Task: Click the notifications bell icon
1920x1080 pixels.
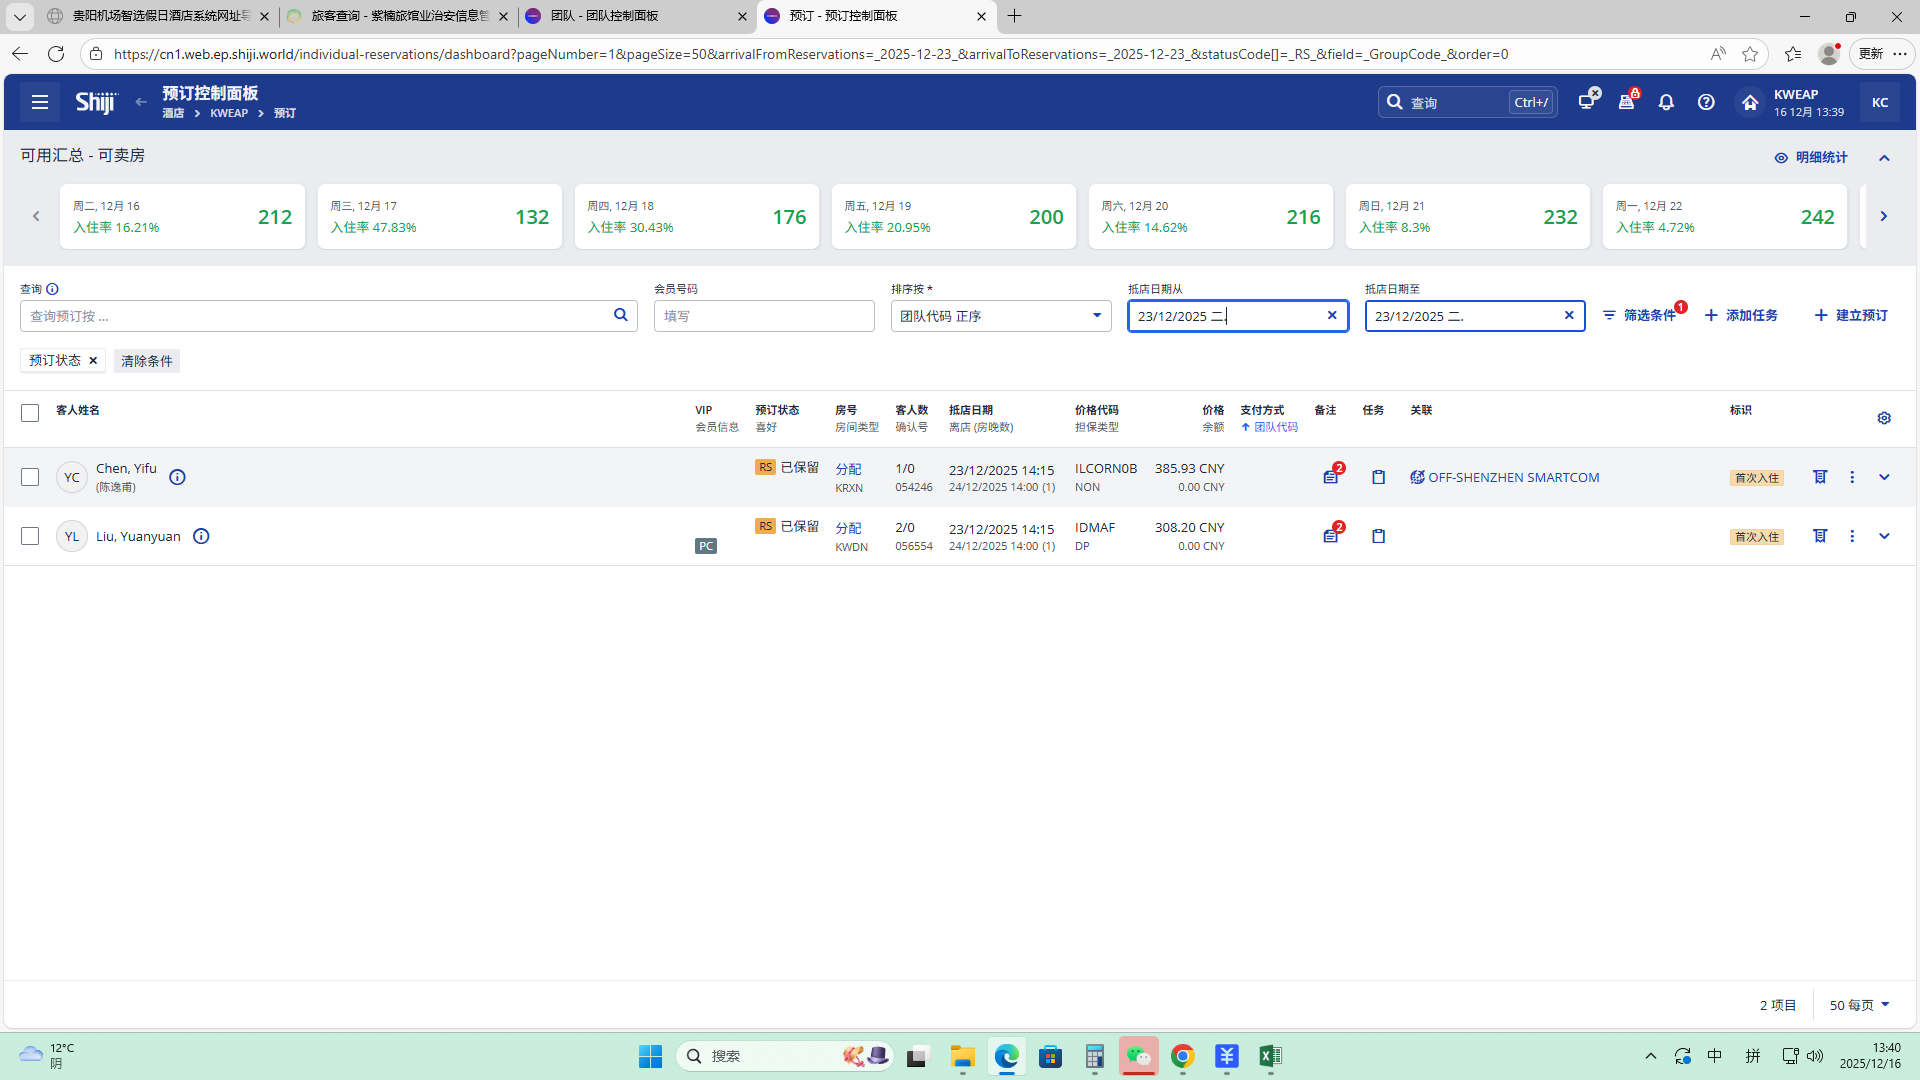Action: point(1666,102)
